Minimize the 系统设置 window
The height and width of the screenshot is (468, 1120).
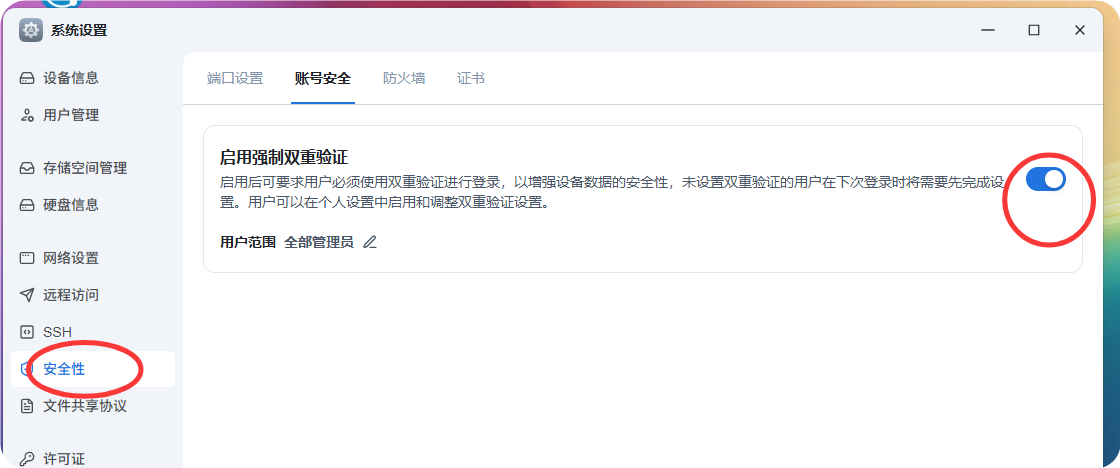[988, 30]
